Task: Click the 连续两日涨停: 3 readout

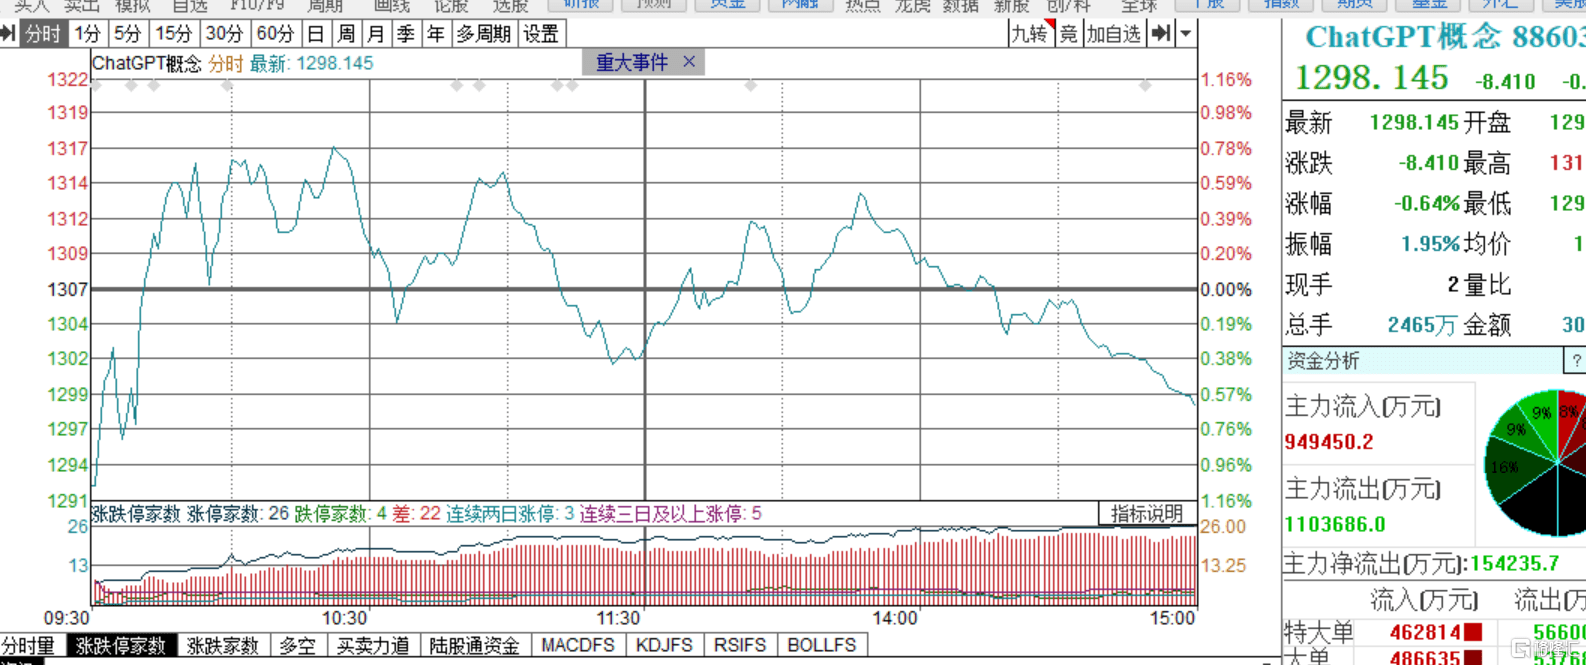Action: 510,514
